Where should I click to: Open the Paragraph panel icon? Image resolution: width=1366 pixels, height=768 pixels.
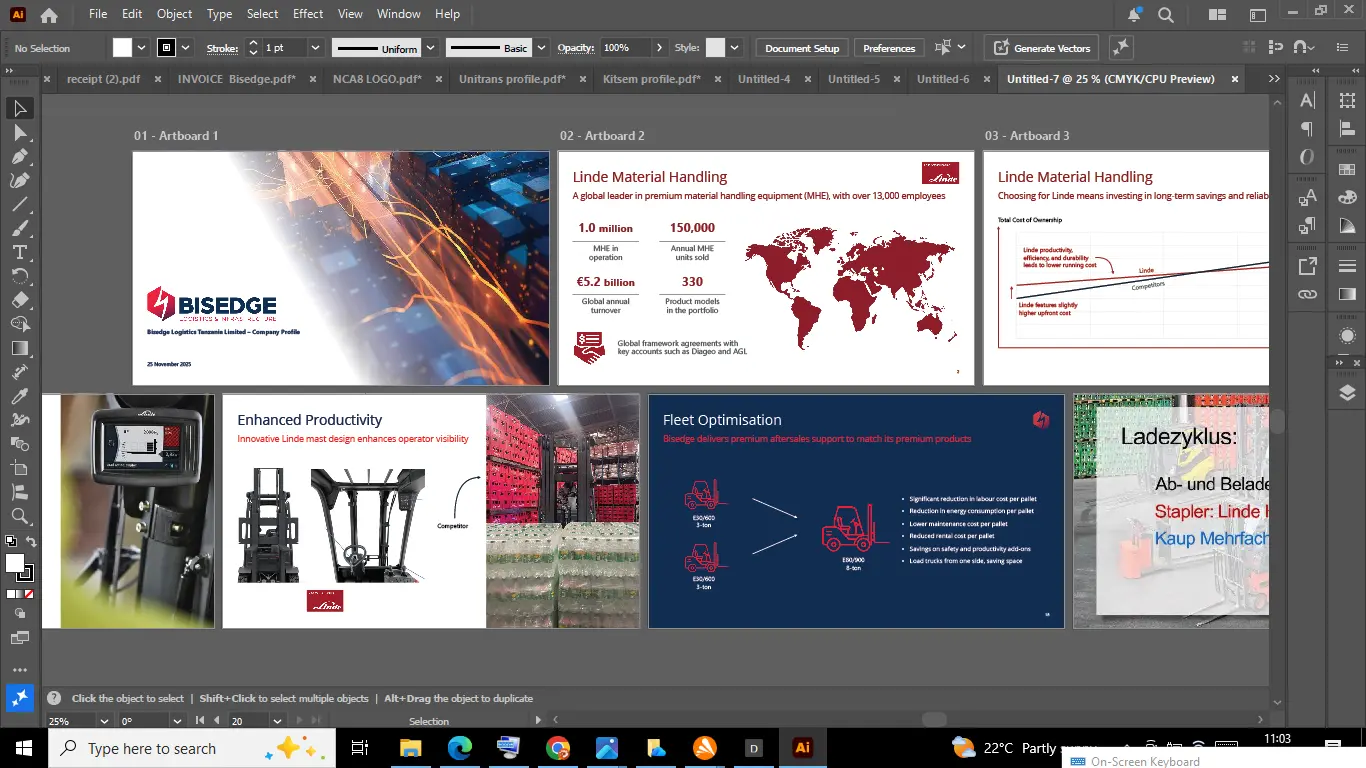click(1307, 129)
